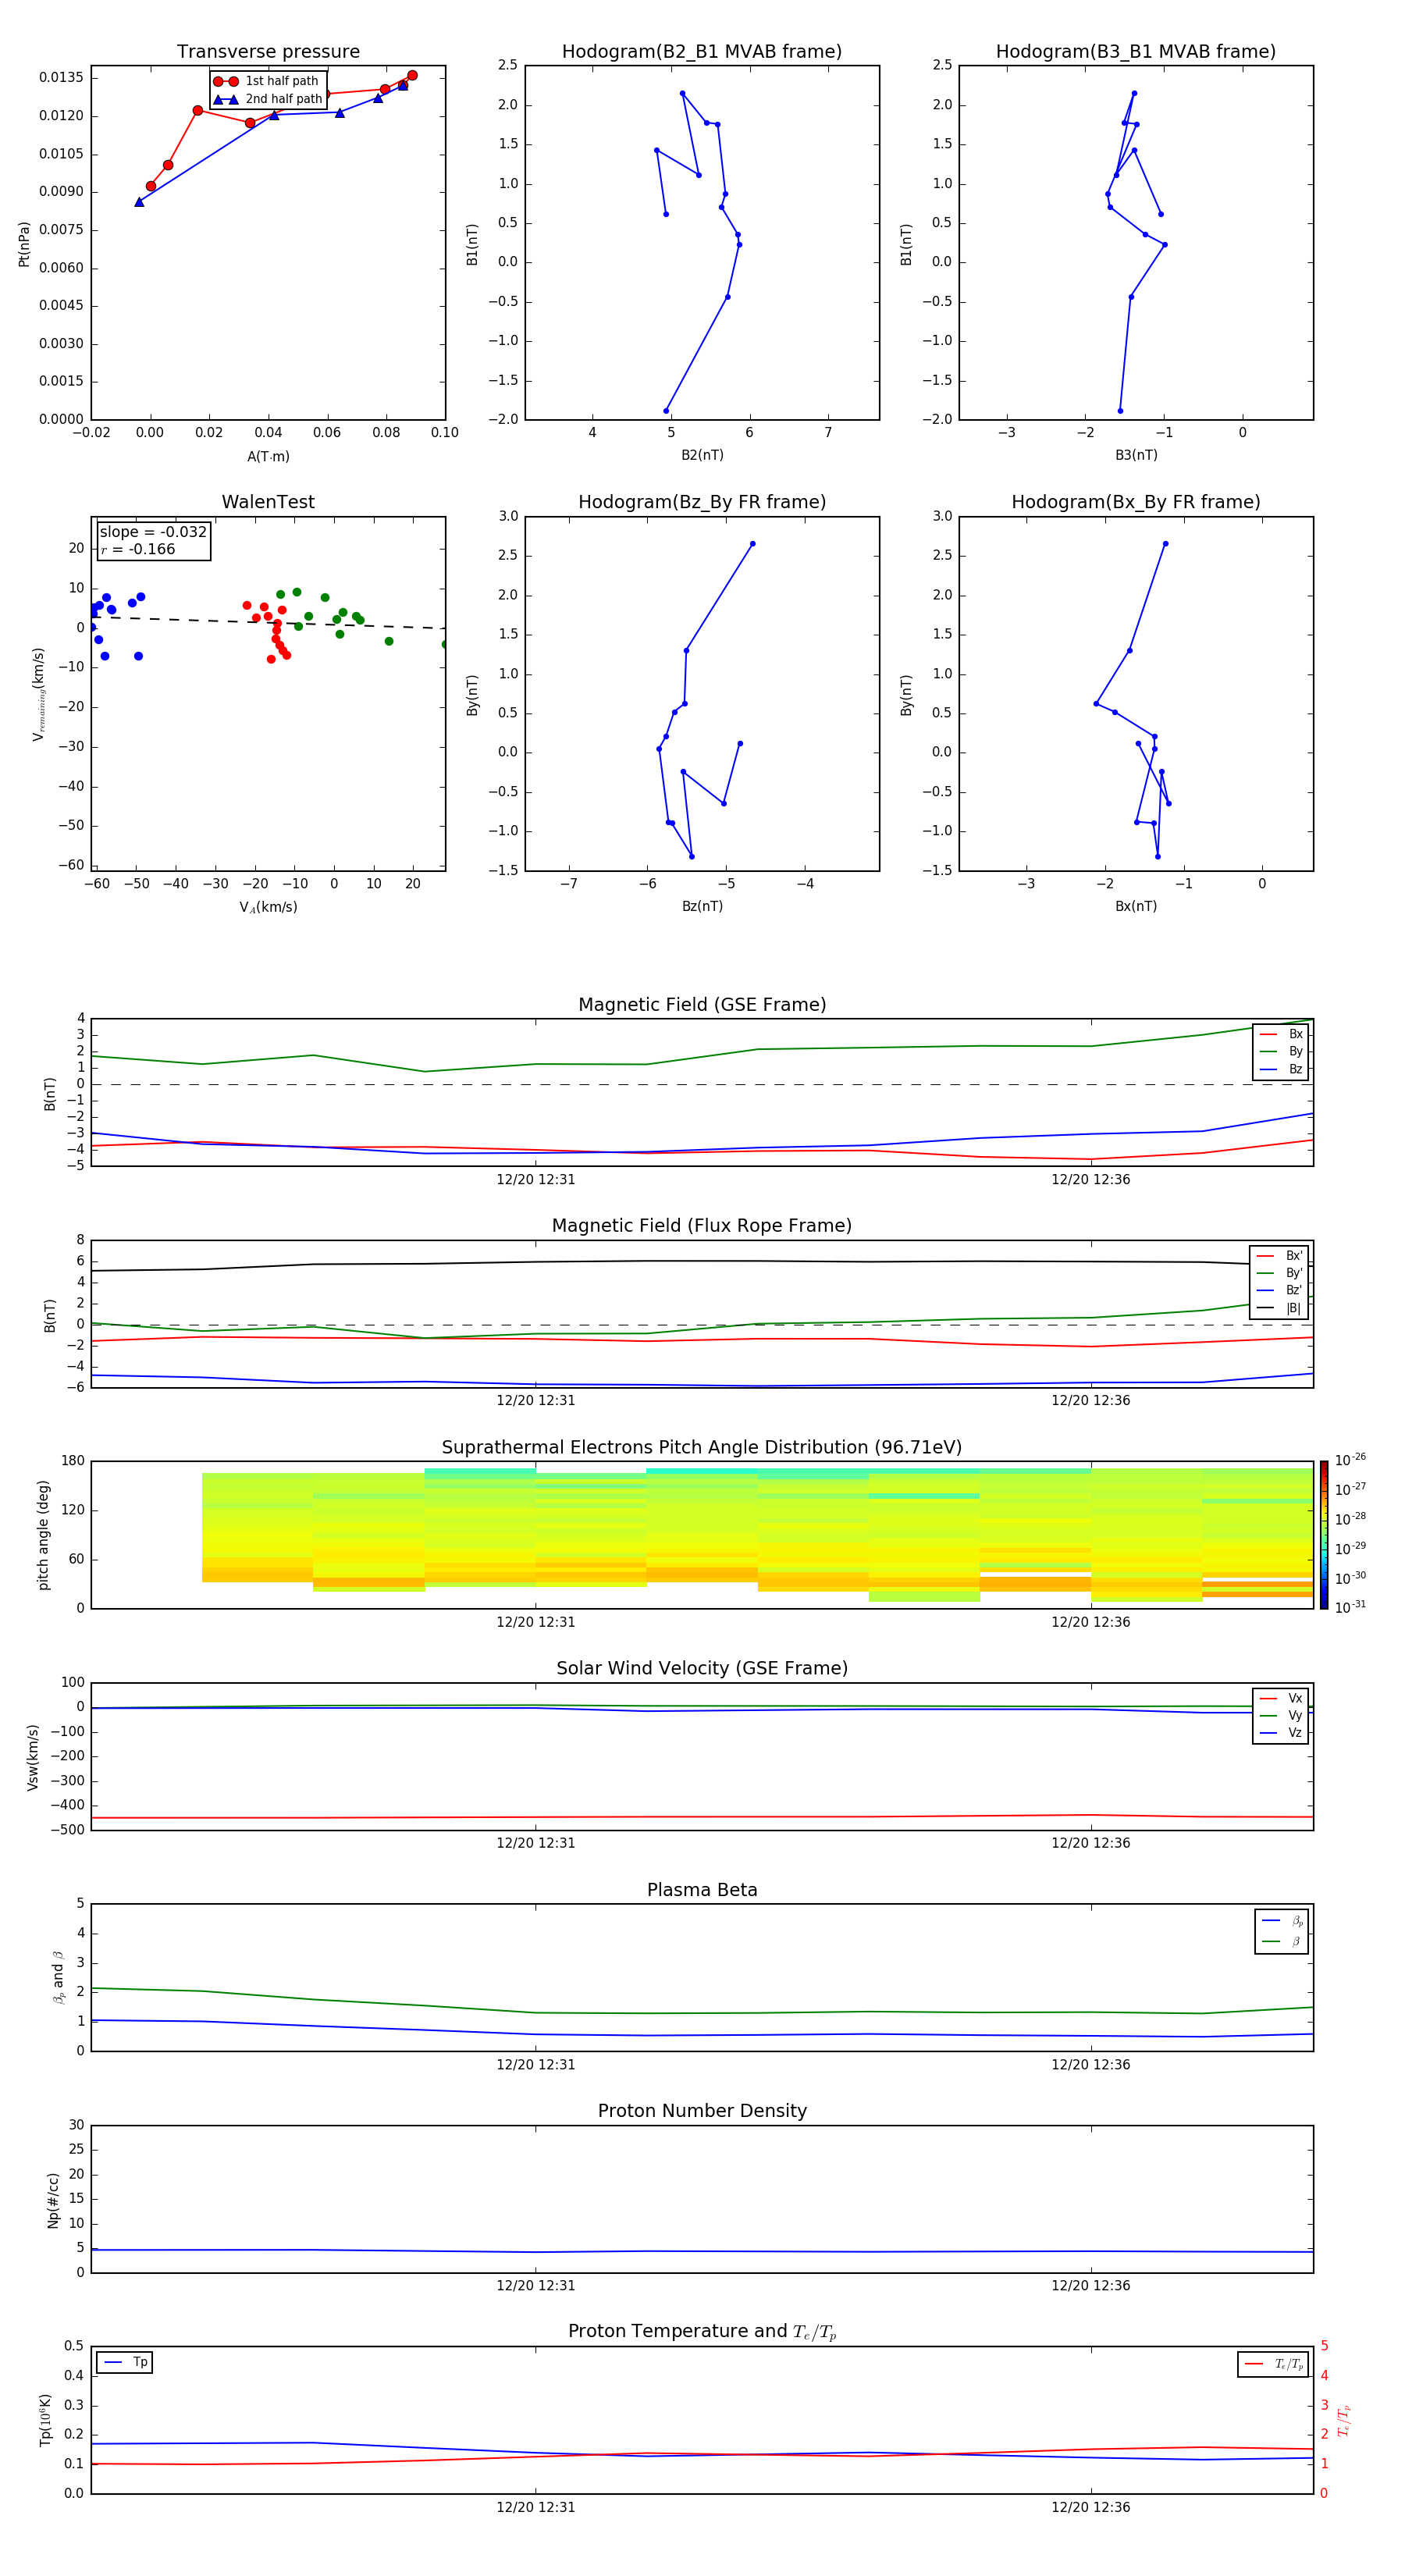Click the "Proton Temperature and Te/Tp" title
The width and height of the screenshot is (1405, 2576).
pyautogui.click(x=702, y=2332)
